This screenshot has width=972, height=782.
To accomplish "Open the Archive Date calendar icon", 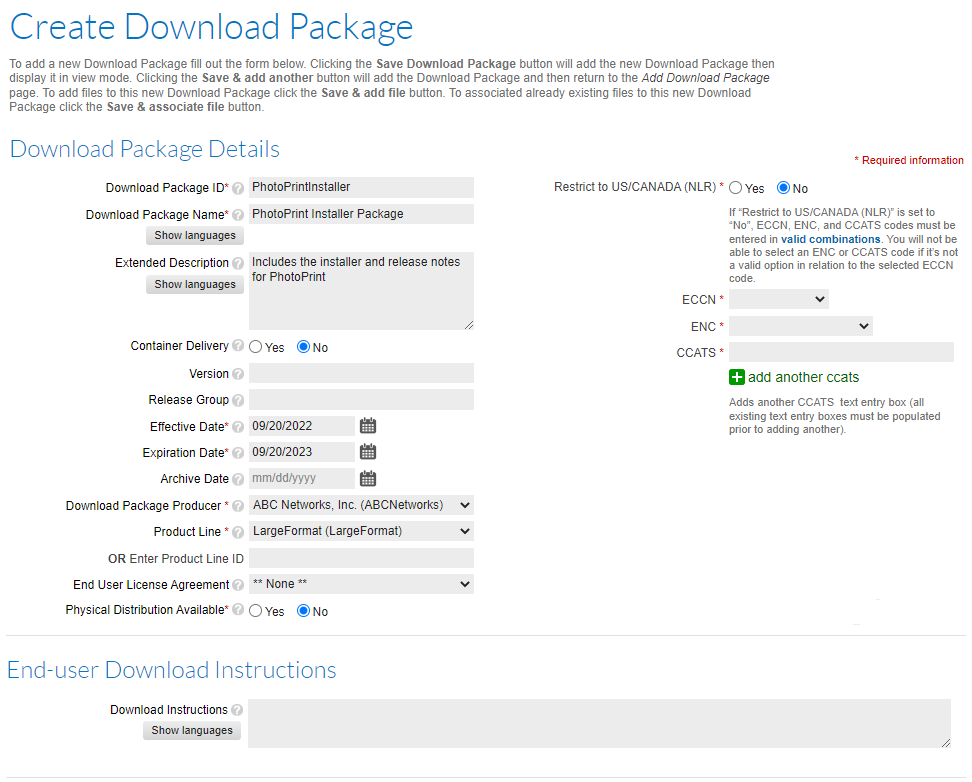I will point(368,478).
